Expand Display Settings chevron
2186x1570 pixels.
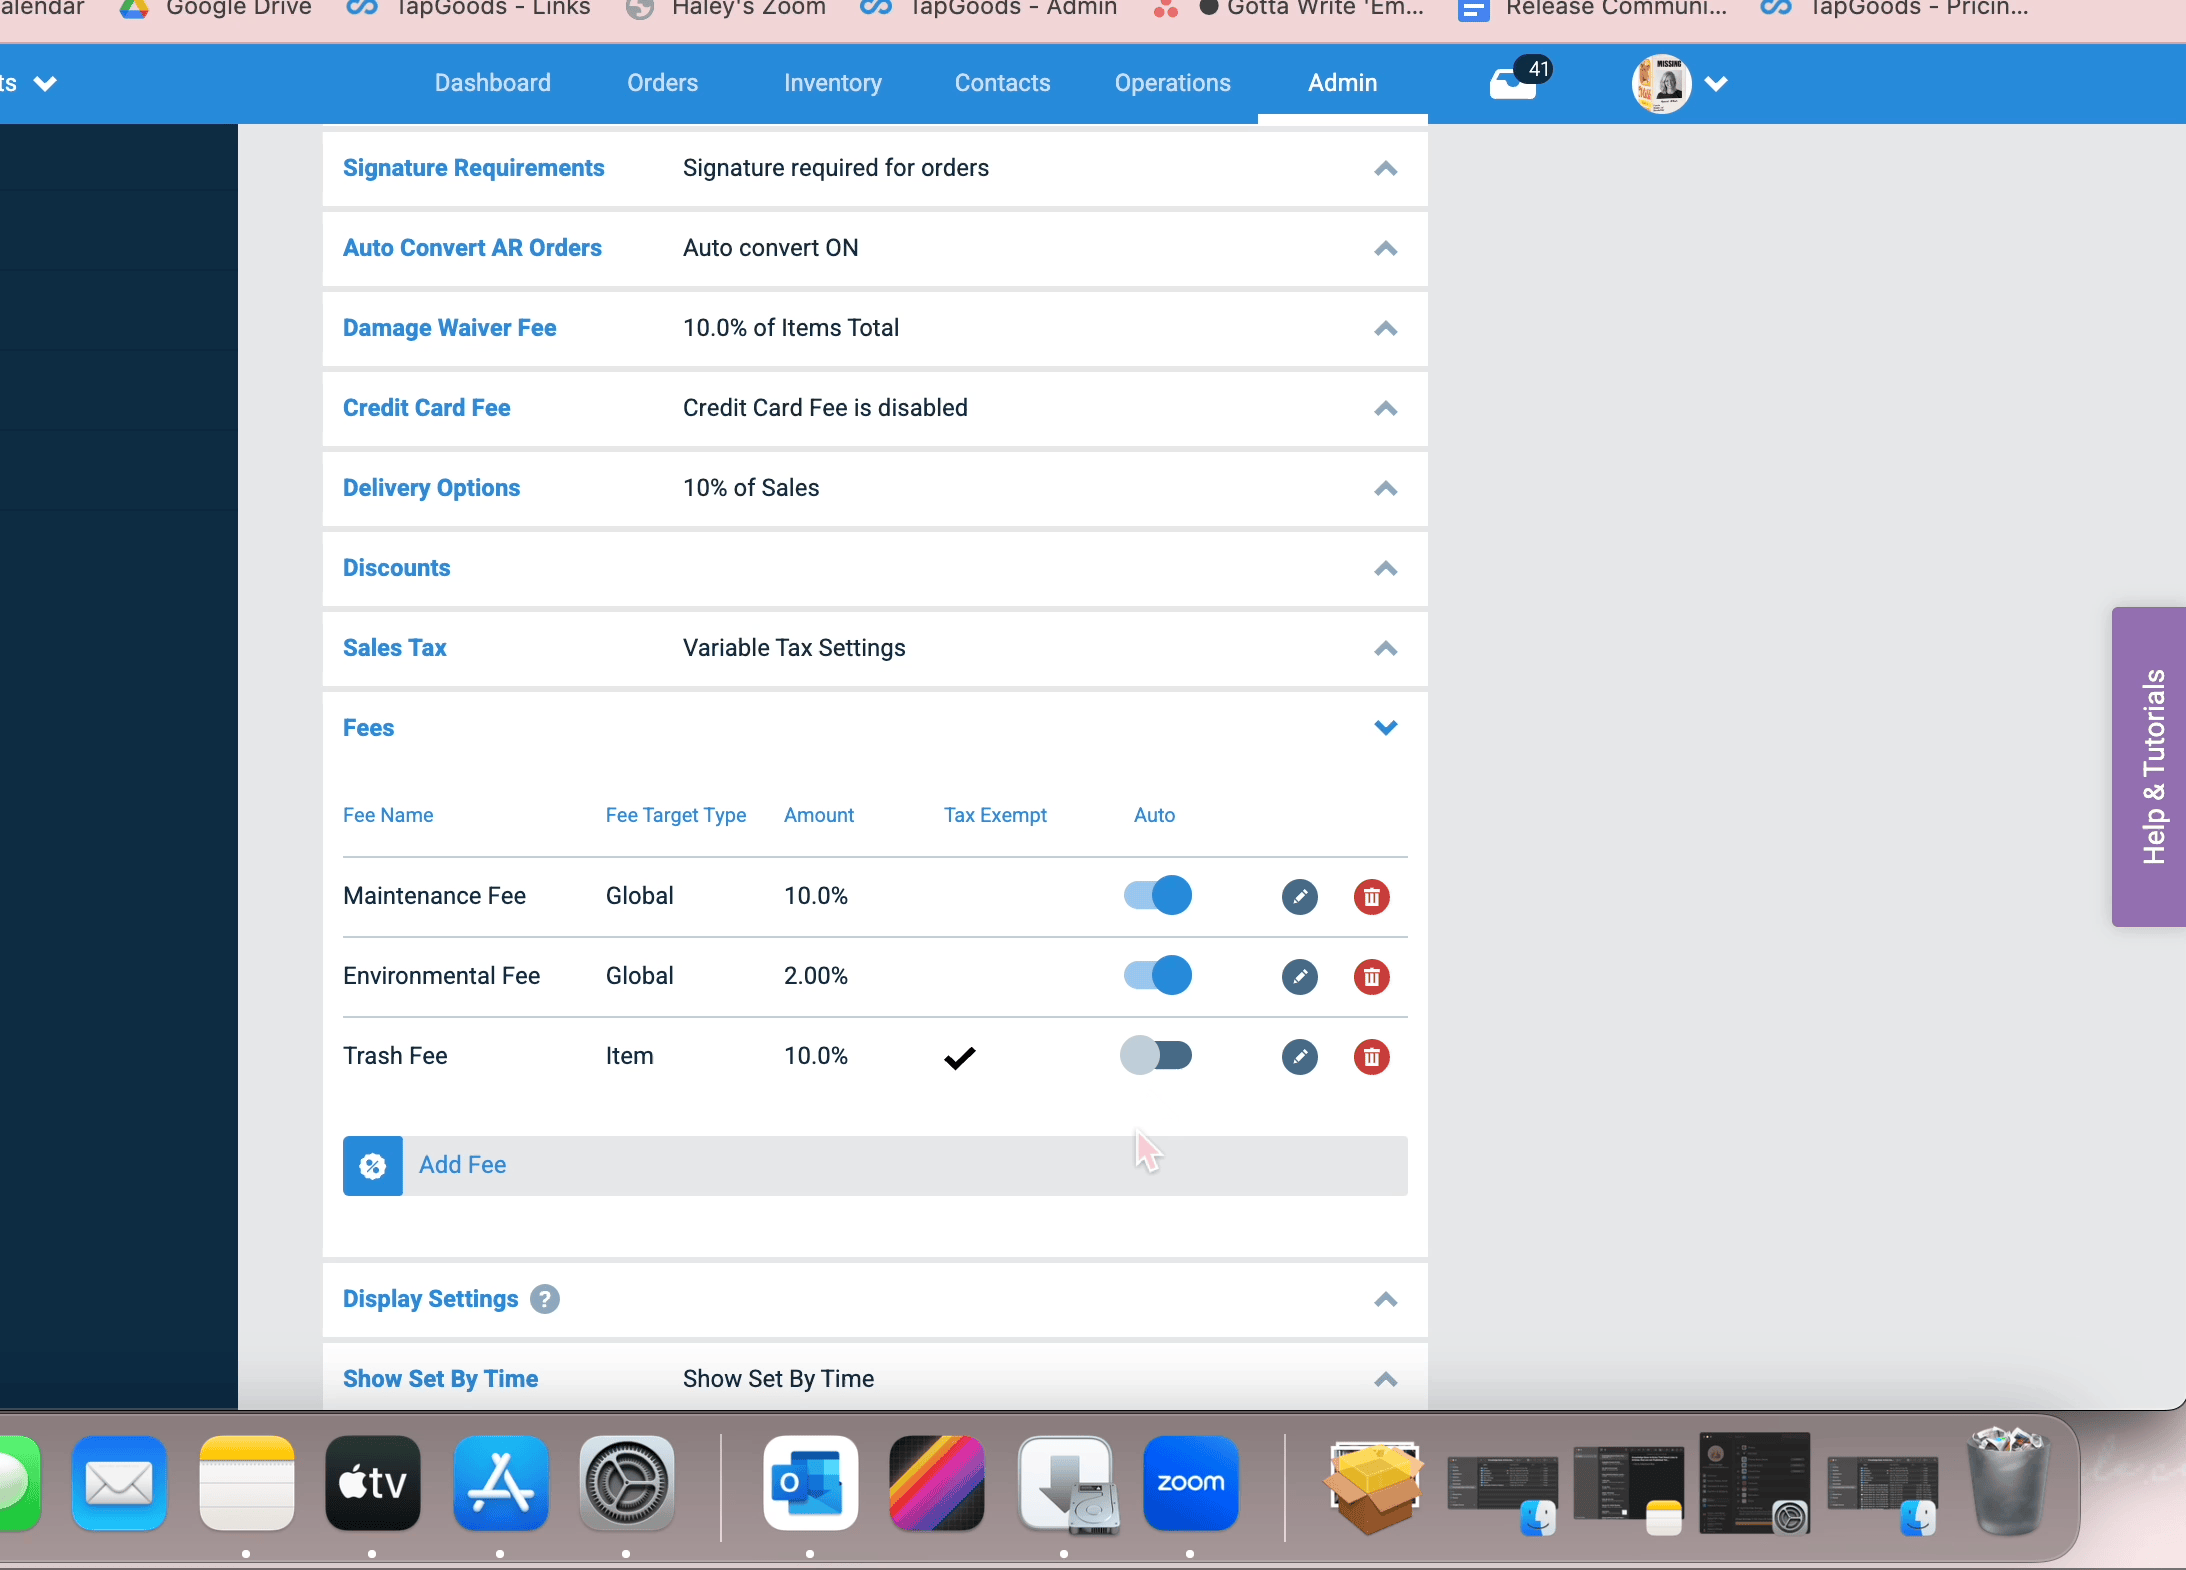coord(1385,1299)
